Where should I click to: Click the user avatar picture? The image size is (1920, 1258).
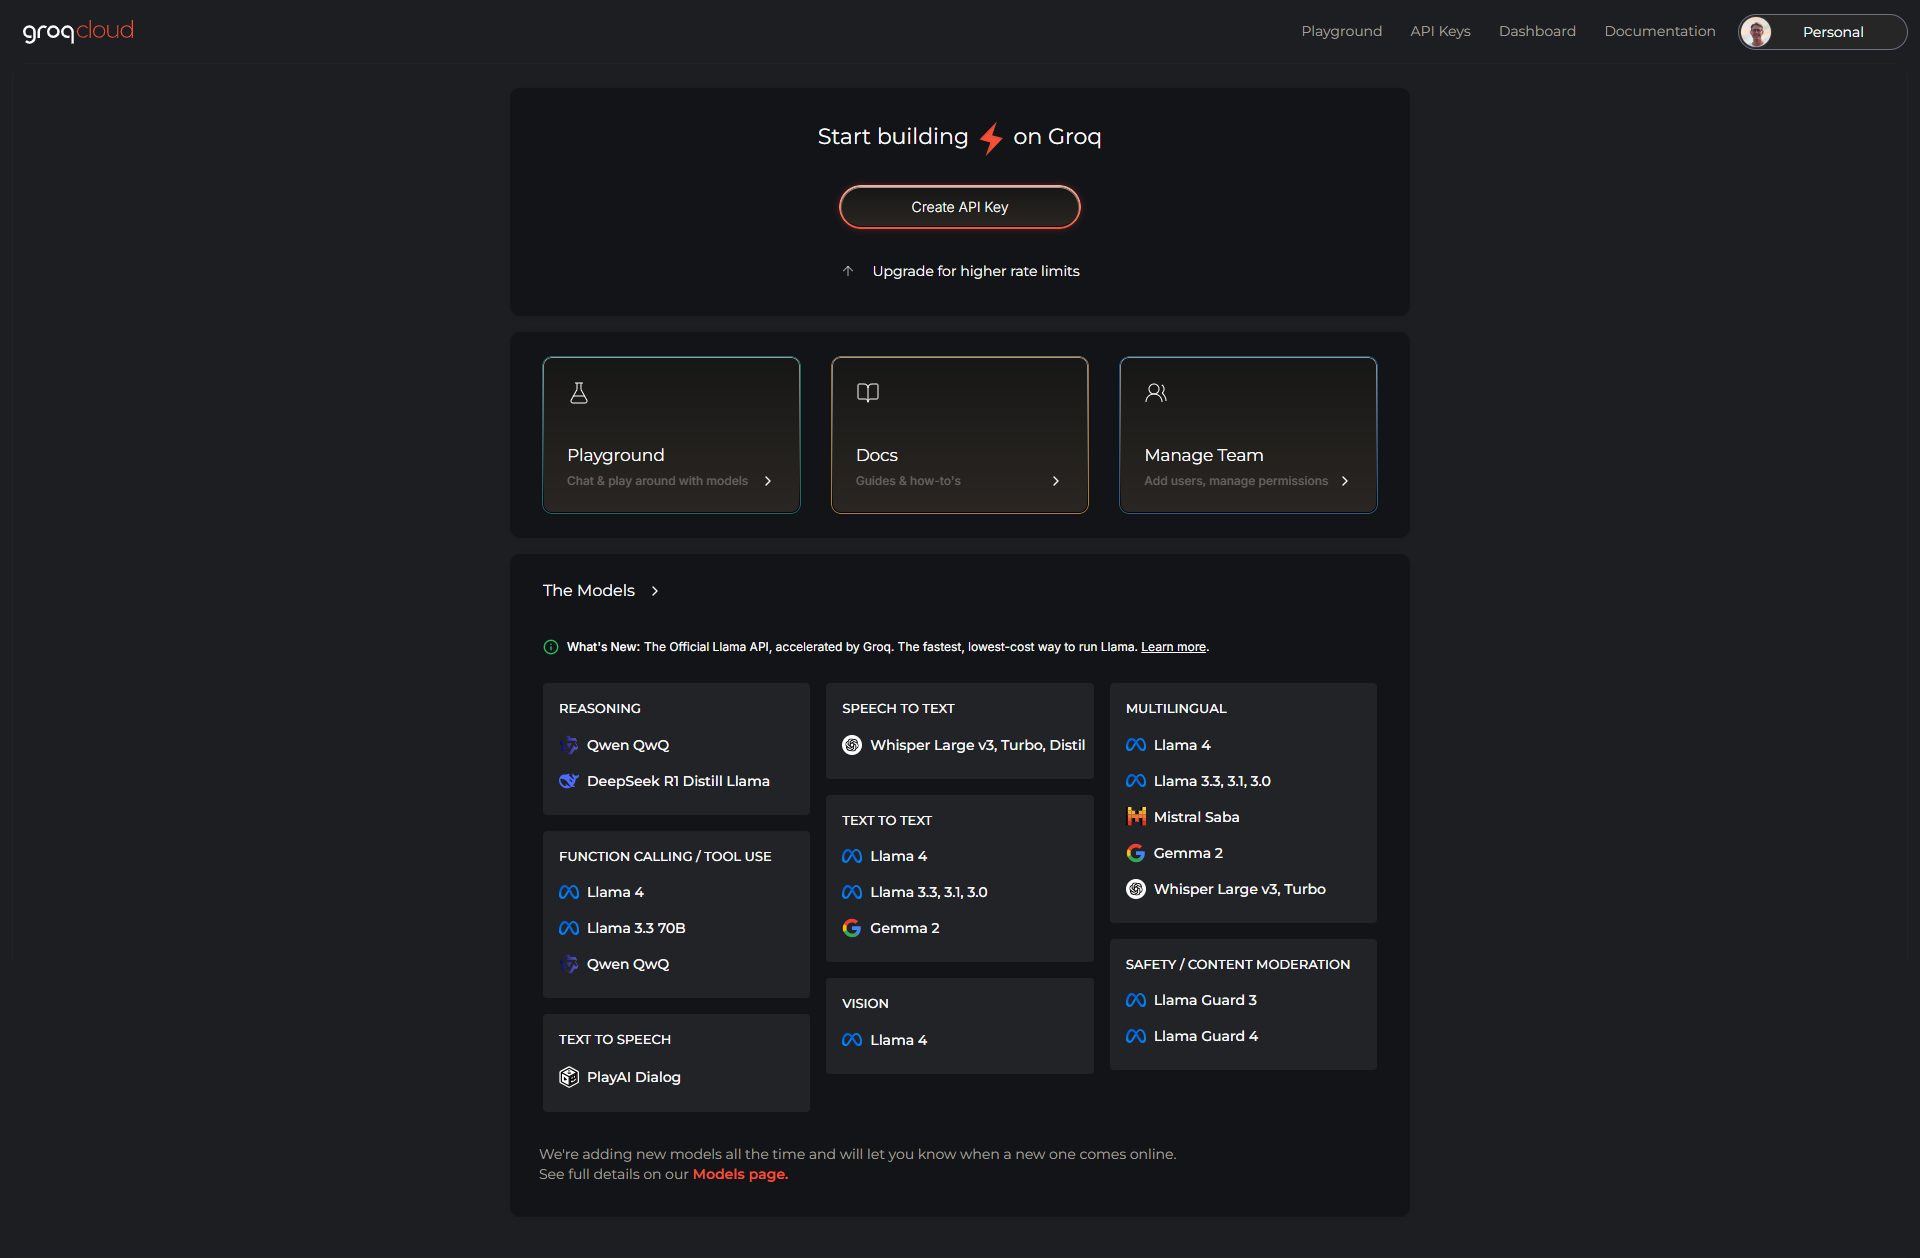click(1756, 32)
